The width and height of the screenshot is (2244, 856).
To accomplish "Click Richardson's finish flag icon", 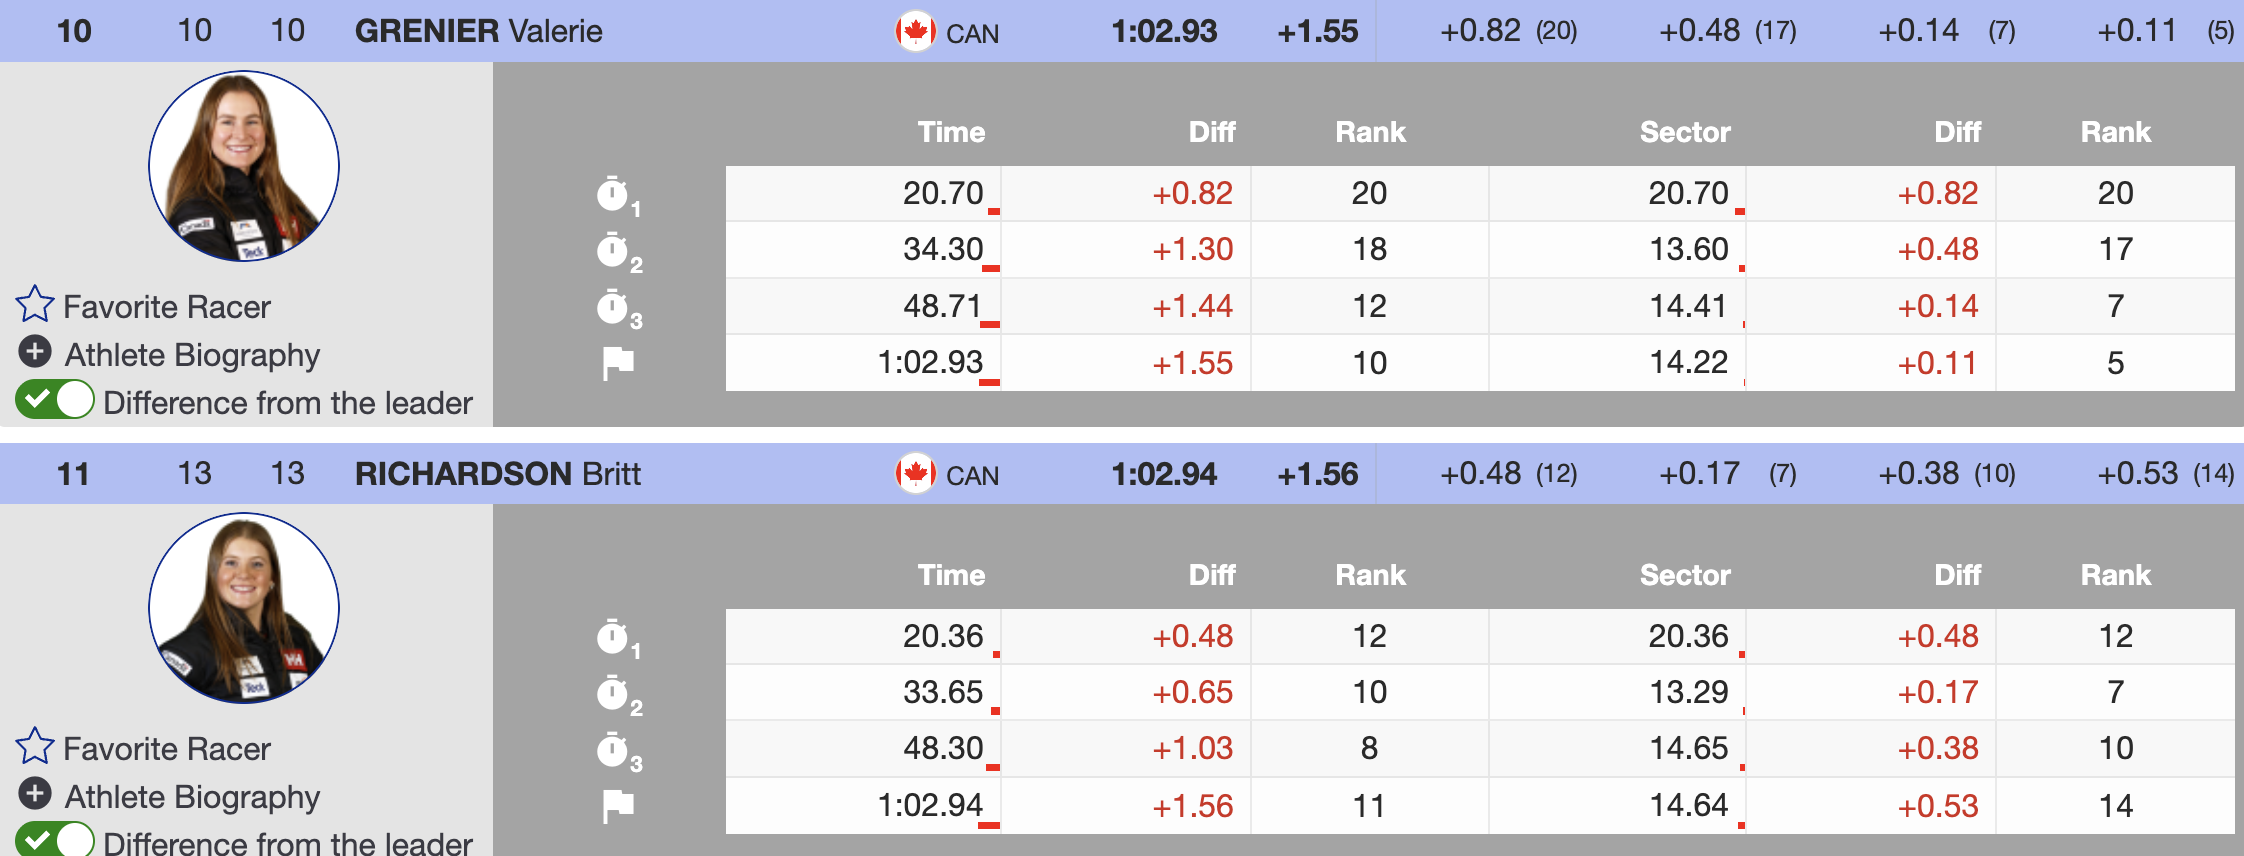I will pyautogui.click(x=618, y=805).
